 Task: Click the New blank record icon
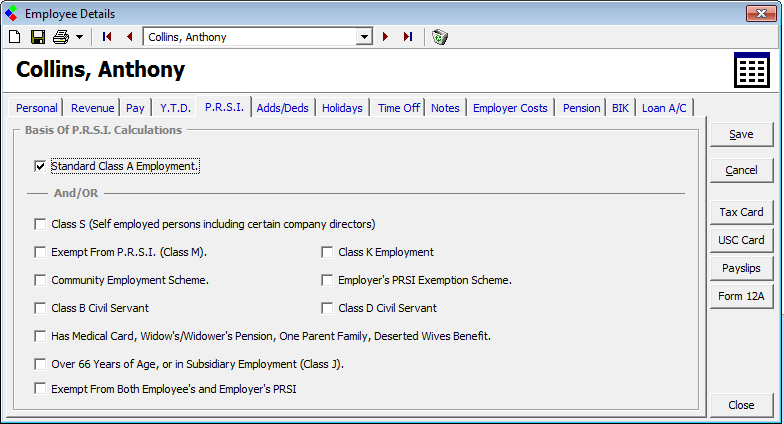pyautogui.click(x=14, y=37)
